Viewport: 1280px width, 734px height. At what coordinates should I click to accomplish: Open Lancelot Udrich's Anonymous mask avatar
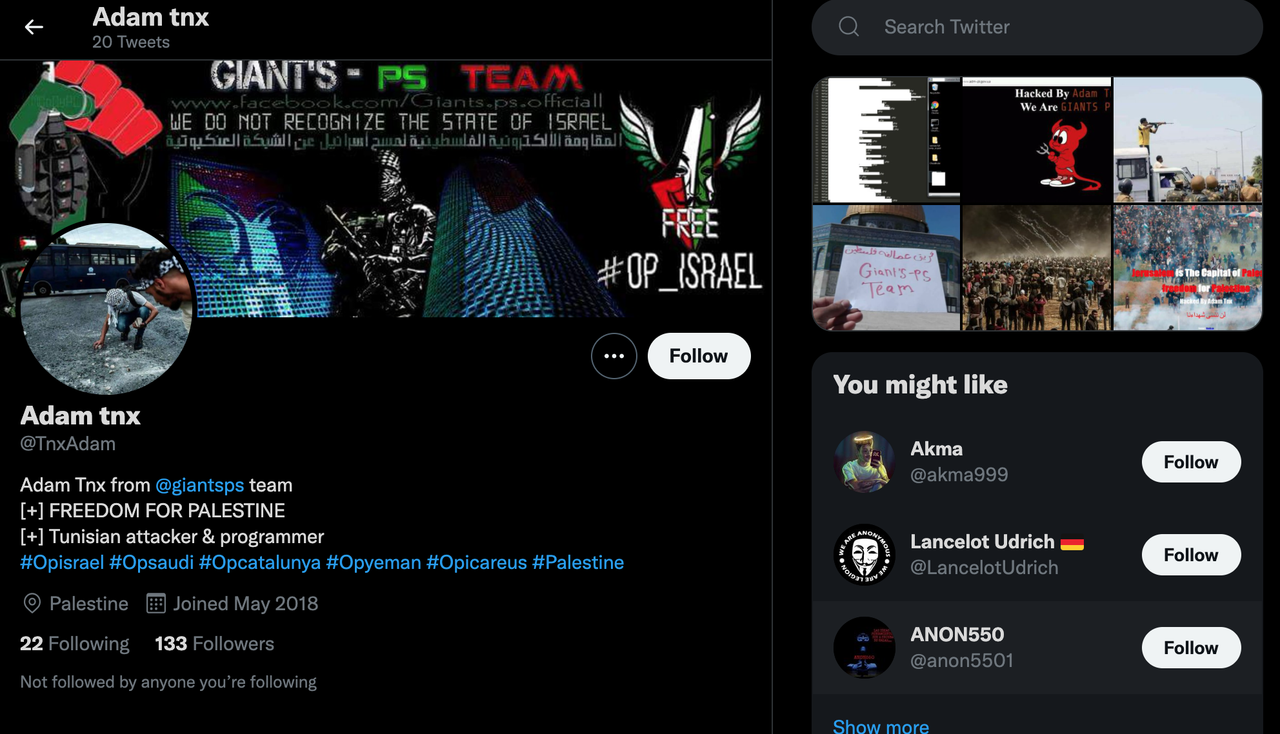coord(864,555)
